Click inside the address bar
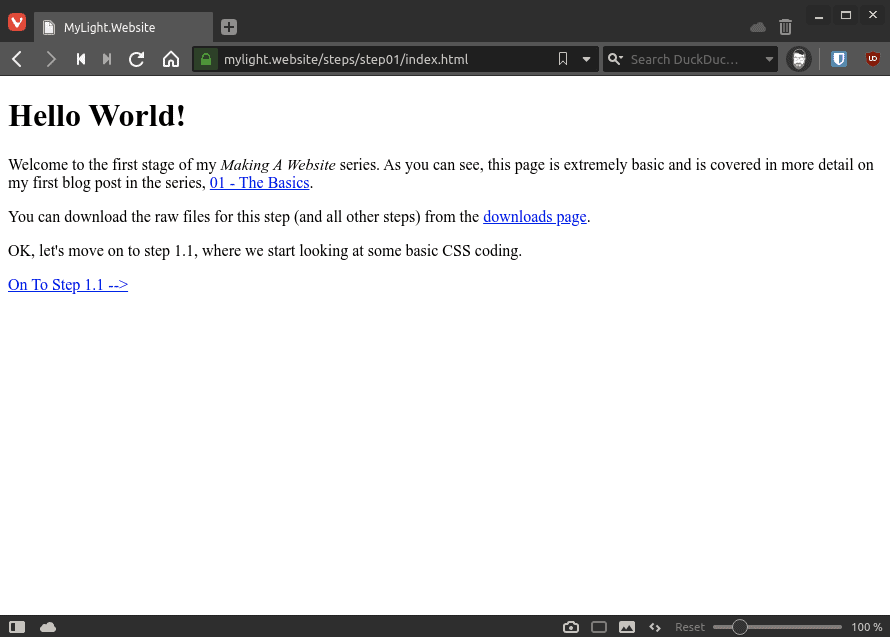890x637 pixels. pyautogui.click(x=380, y=59)
